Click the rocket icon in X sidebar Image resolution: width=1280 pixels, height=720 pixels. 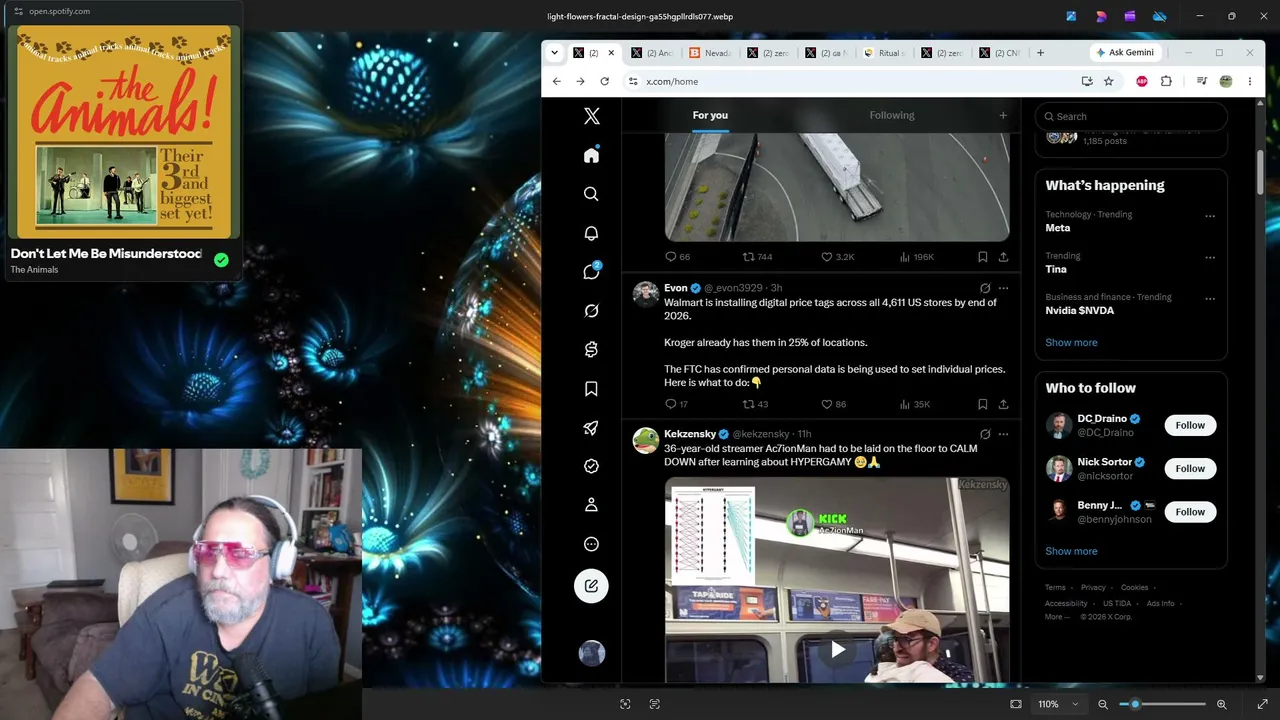pyautogui.click(x=592, y=428)
